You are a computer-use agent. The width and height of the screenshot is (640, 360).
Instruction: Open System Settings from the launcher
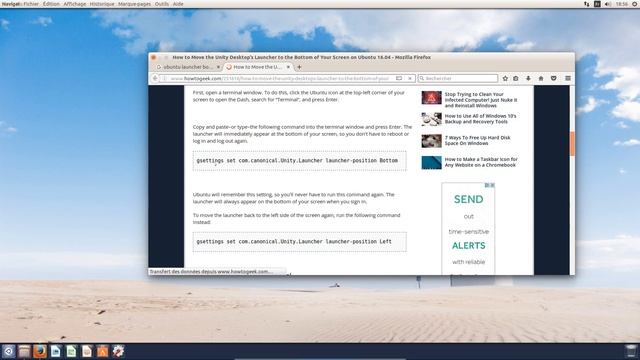(118, 351)
